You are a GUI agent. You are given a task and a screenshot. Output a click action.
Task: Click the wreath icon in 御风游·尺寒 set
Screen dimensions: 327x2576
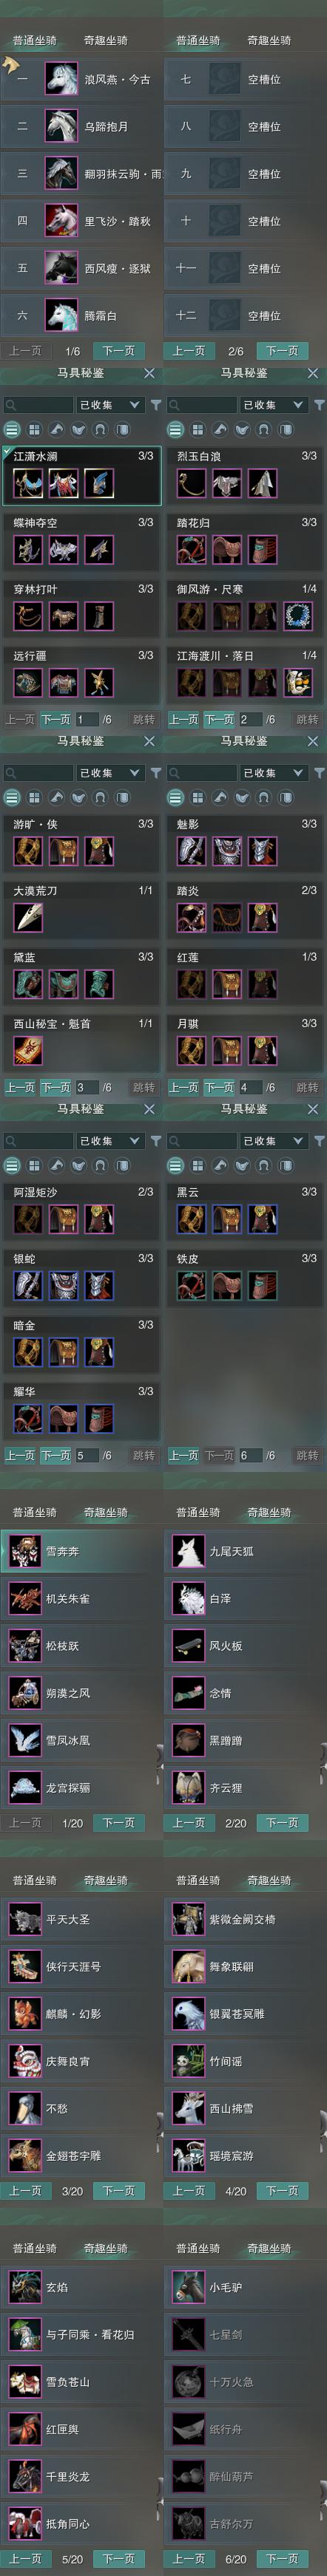tap(297, 616)
